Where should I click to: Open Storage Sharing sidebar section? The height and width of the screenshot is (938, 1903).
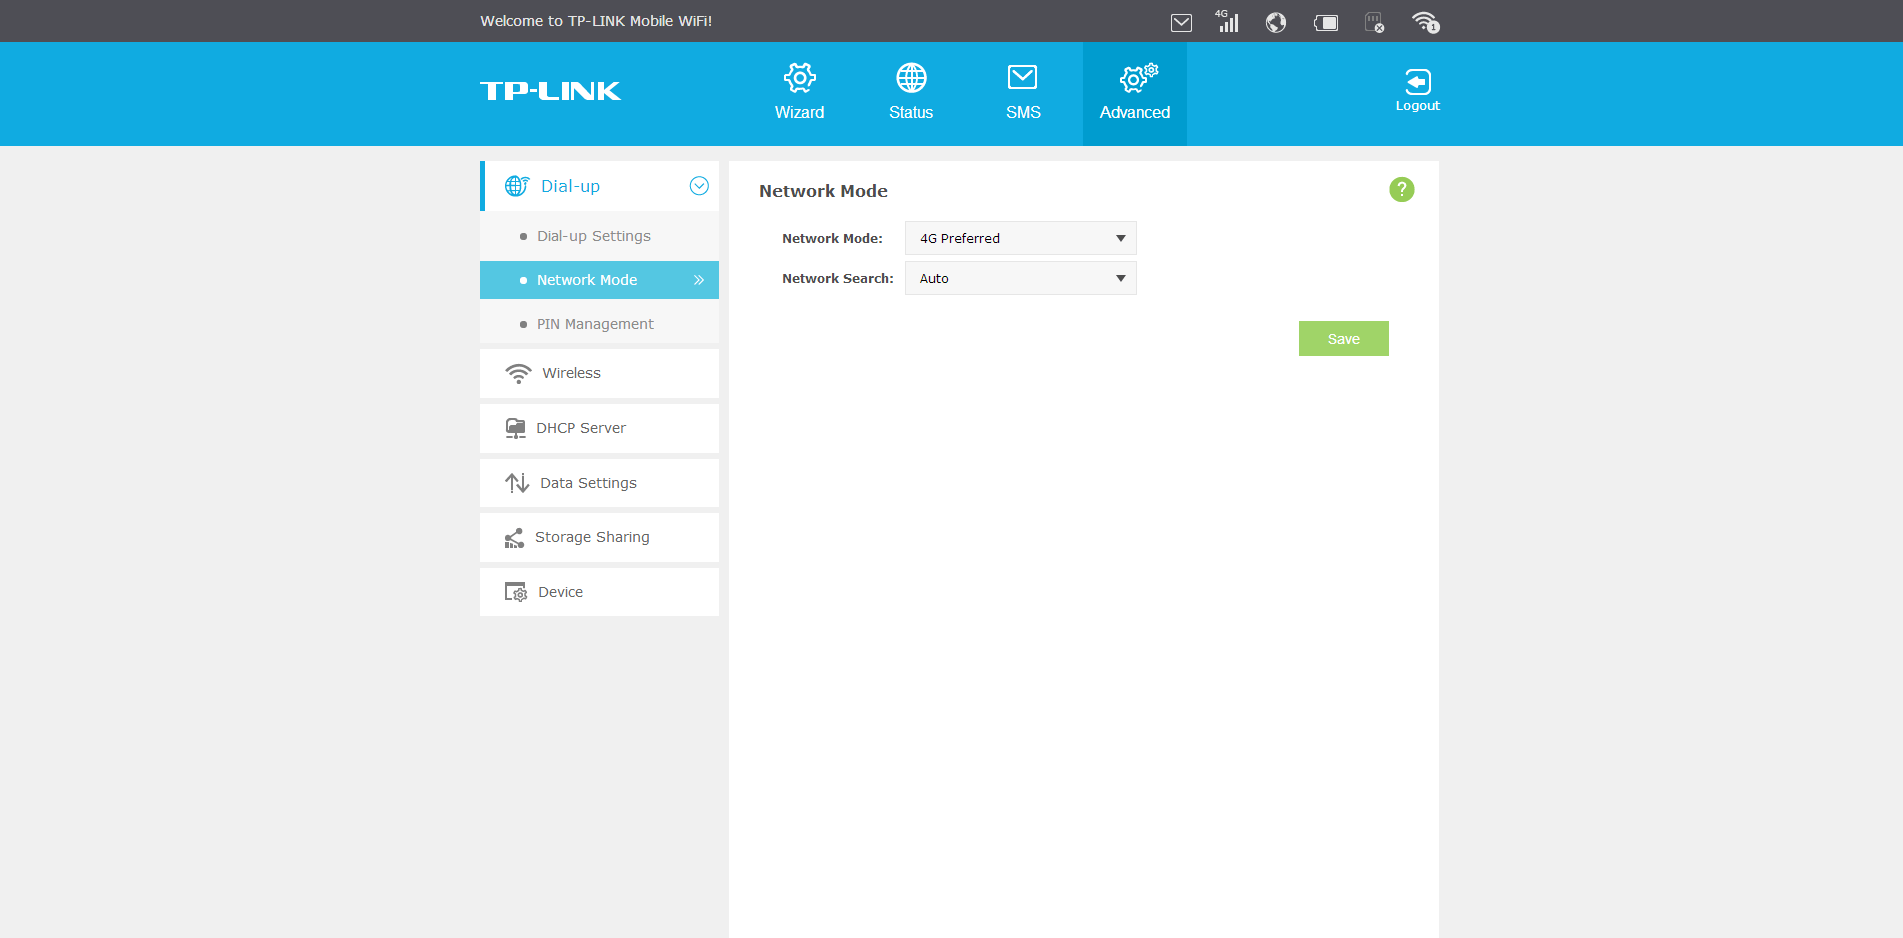click(592, 537)
